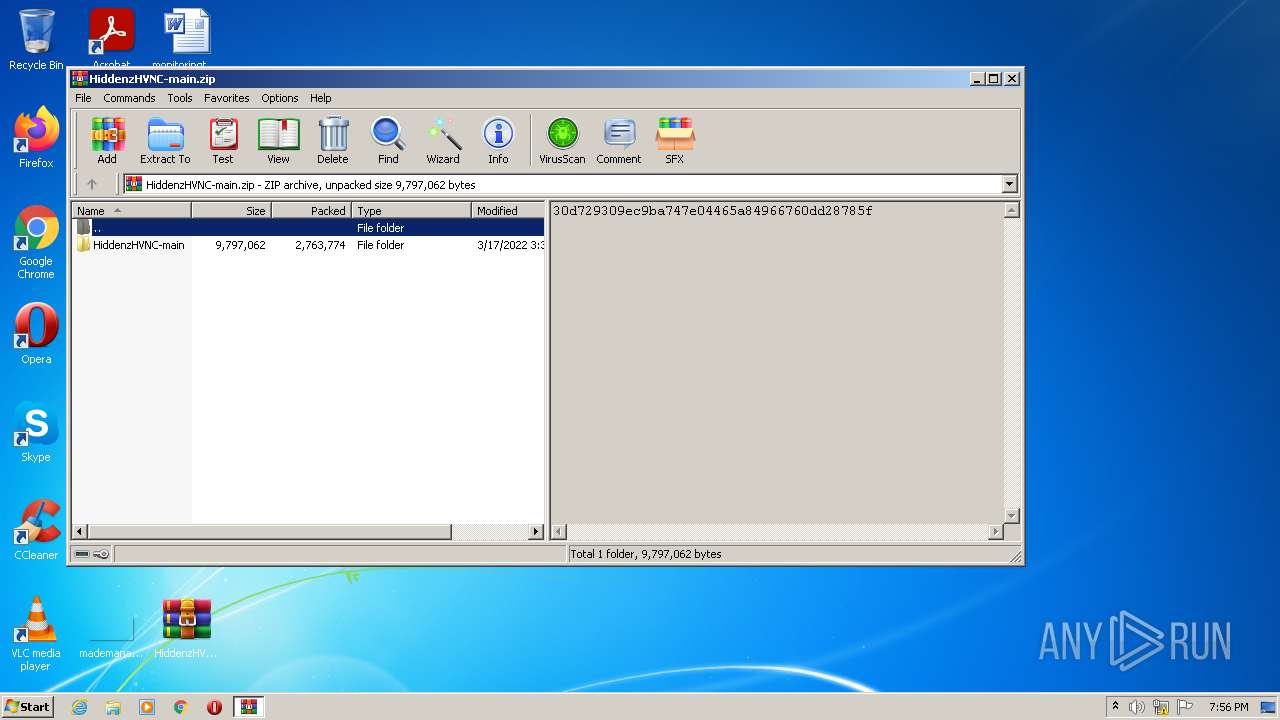Open the Tools menu
The image size is (1280, 720).
pyautogui.click(x=180, y=98)
